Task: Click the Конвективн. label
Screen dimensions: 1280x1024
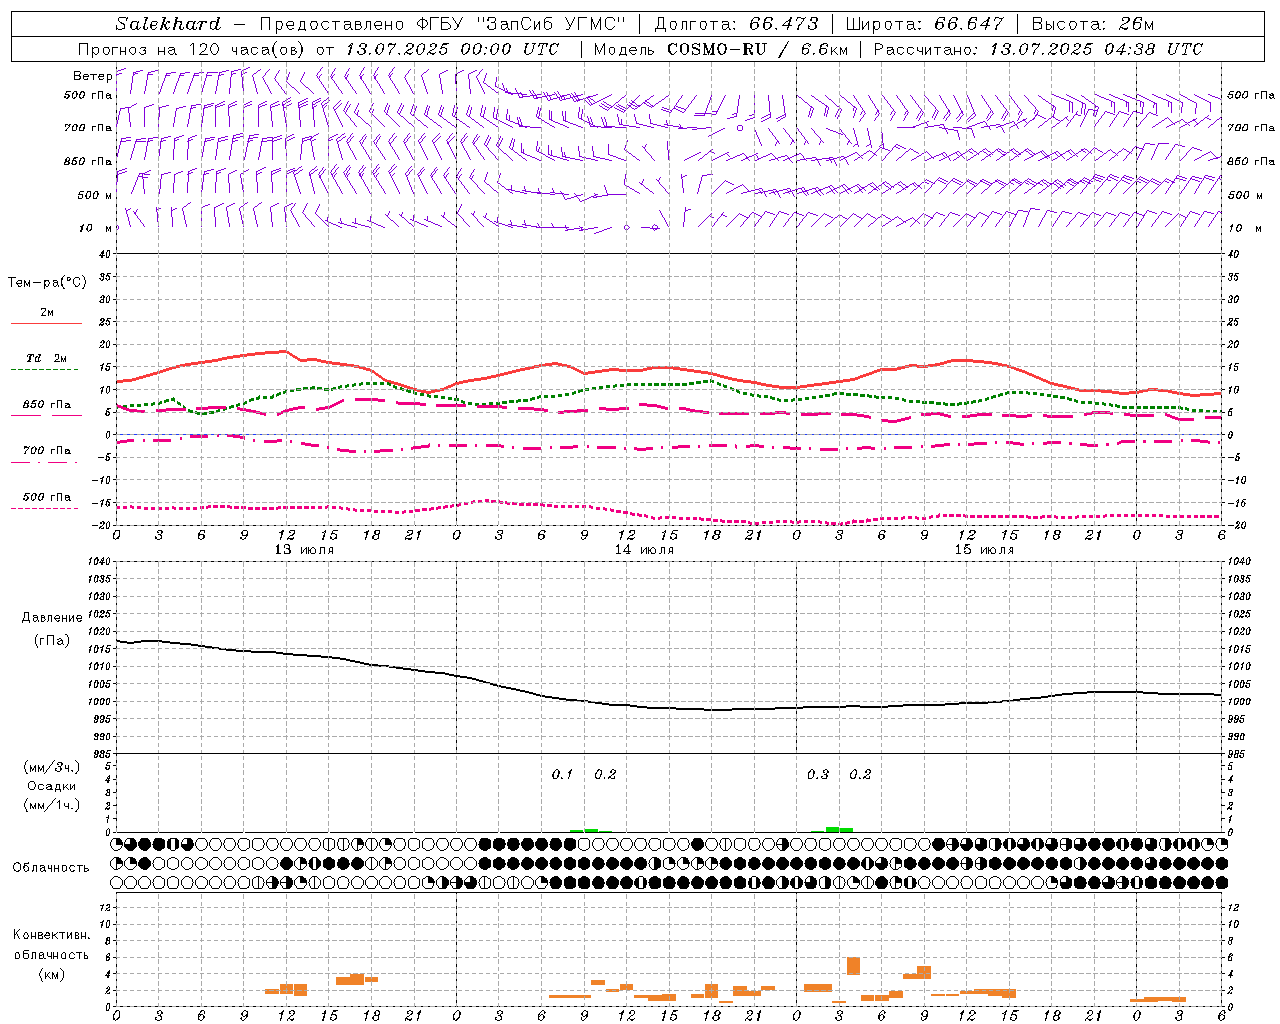Action: pyautogui.click(x=51, y=935)
